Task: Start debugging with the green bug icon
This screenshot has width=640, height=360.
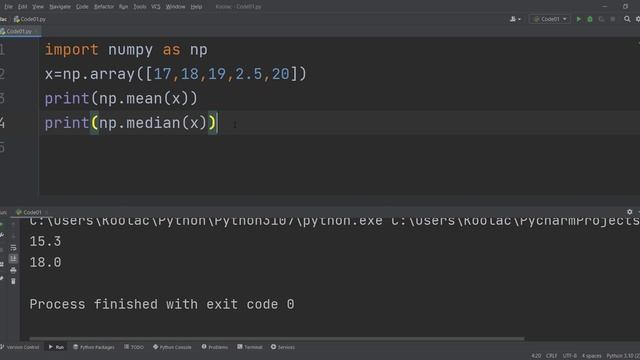Action: (x=590, y=19)
